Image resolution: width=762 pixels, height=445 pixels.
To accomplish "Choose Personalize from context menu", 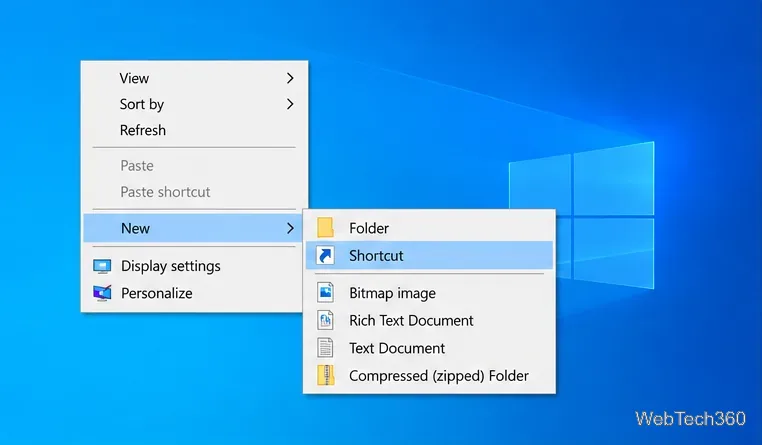I will coord(194,293).
